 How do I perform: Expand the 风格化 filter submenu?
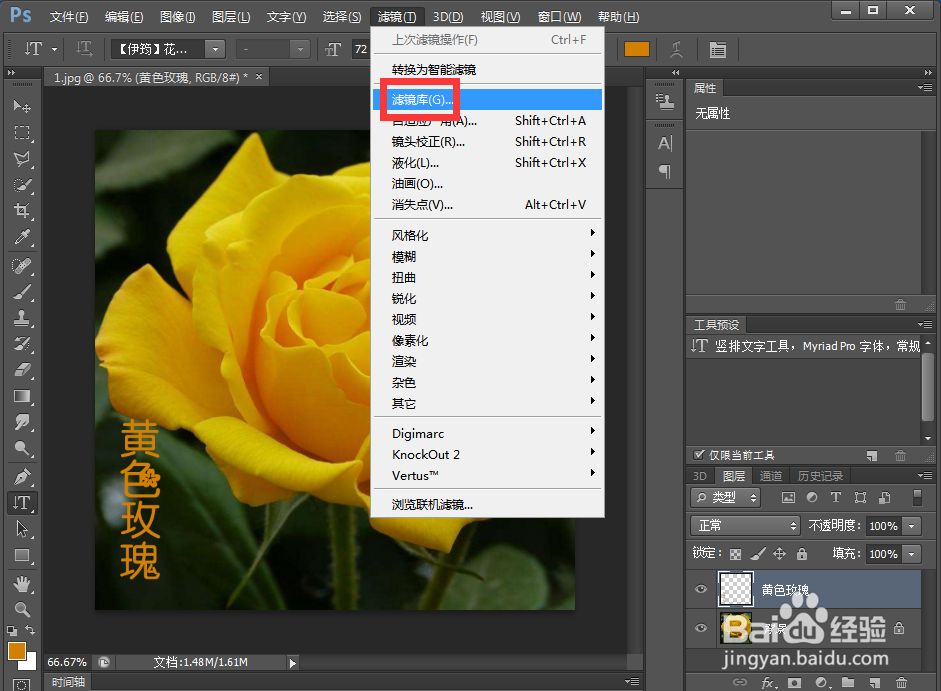click(x=487, y=235)
